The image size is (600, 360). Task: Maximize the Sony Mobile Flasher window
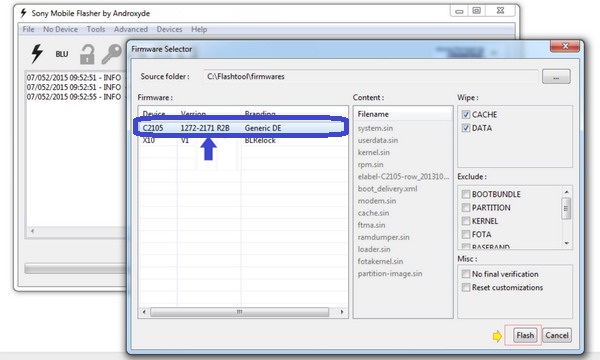476,11
